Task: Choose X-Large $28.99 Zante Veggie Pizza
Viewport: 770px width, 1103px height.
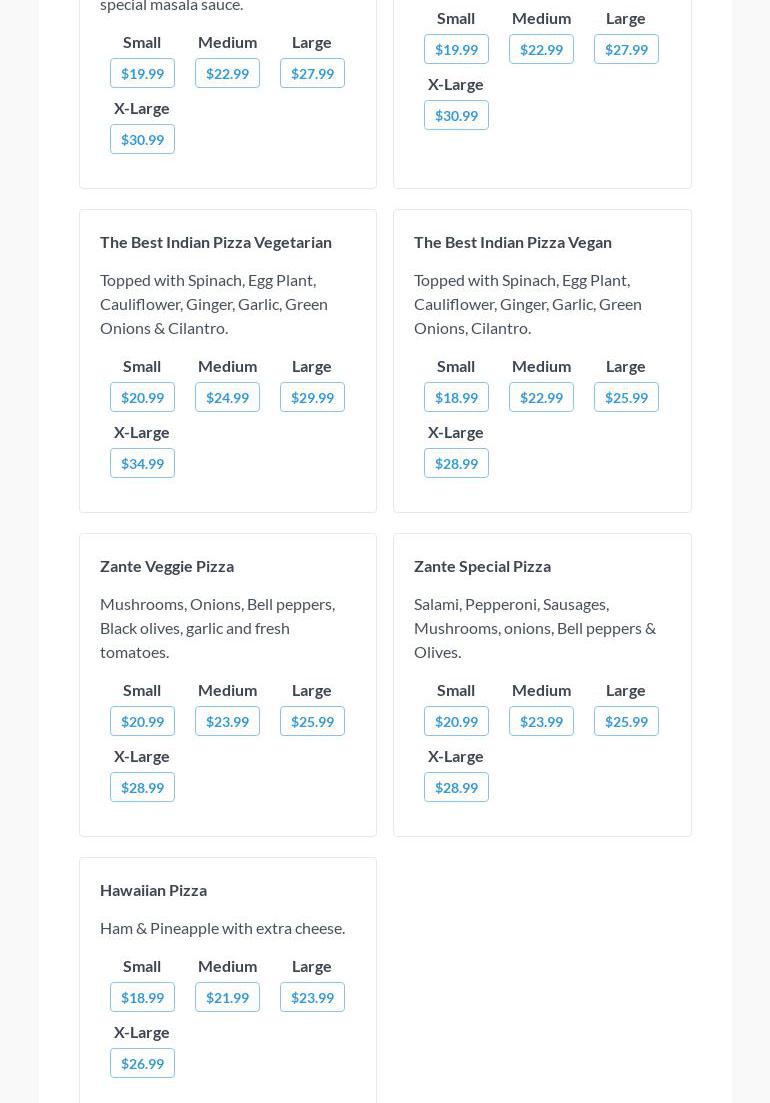Action: (142, 787)
